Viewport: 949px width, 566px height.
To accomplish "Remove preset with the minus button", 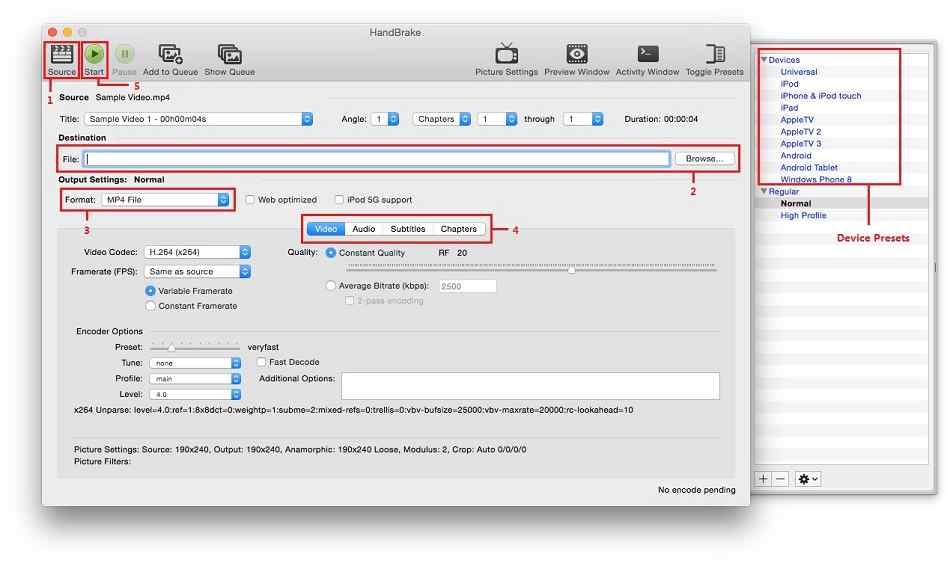I will click(x=780, y=479).
